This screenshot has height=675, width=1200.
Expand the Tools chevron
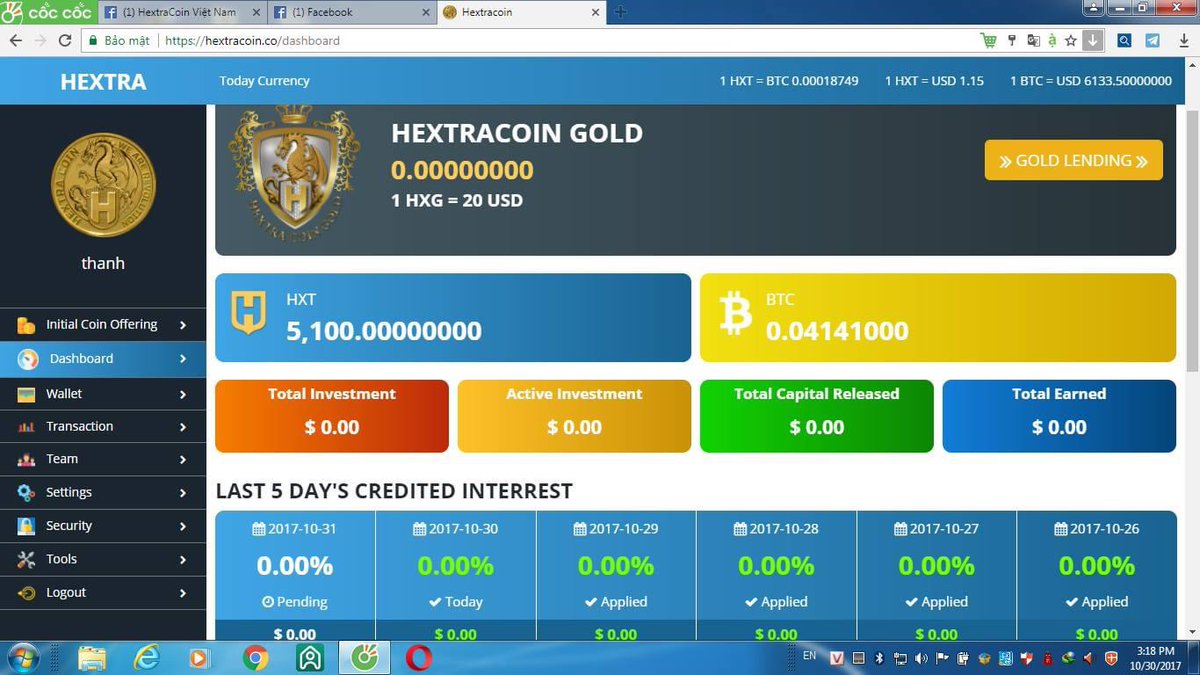tap(183, 560)
